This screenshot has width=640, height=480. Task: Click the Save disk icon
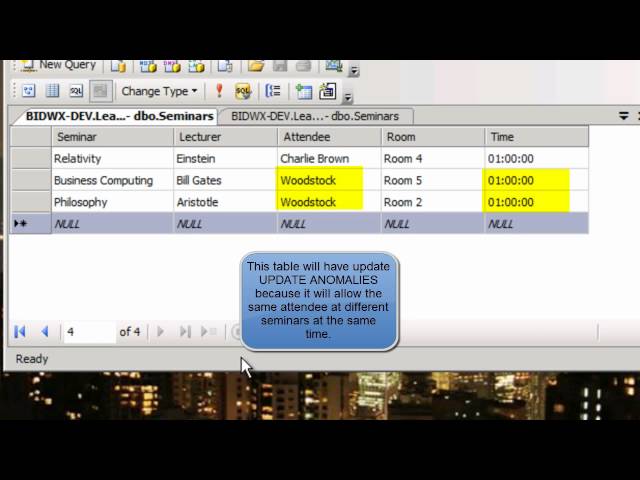pos(280,65)
